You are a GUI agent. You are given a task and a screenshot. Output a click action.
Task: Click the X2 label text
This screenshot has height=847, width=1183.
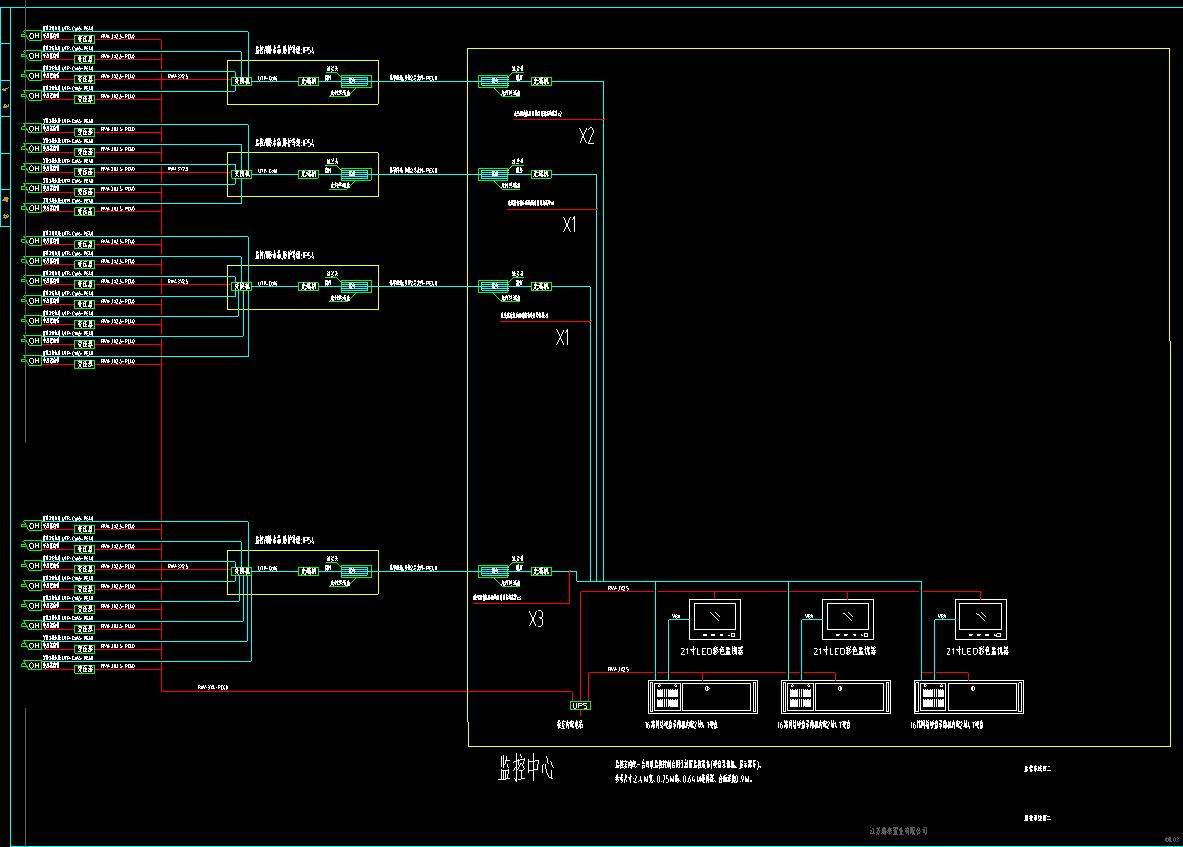(587, 137)
